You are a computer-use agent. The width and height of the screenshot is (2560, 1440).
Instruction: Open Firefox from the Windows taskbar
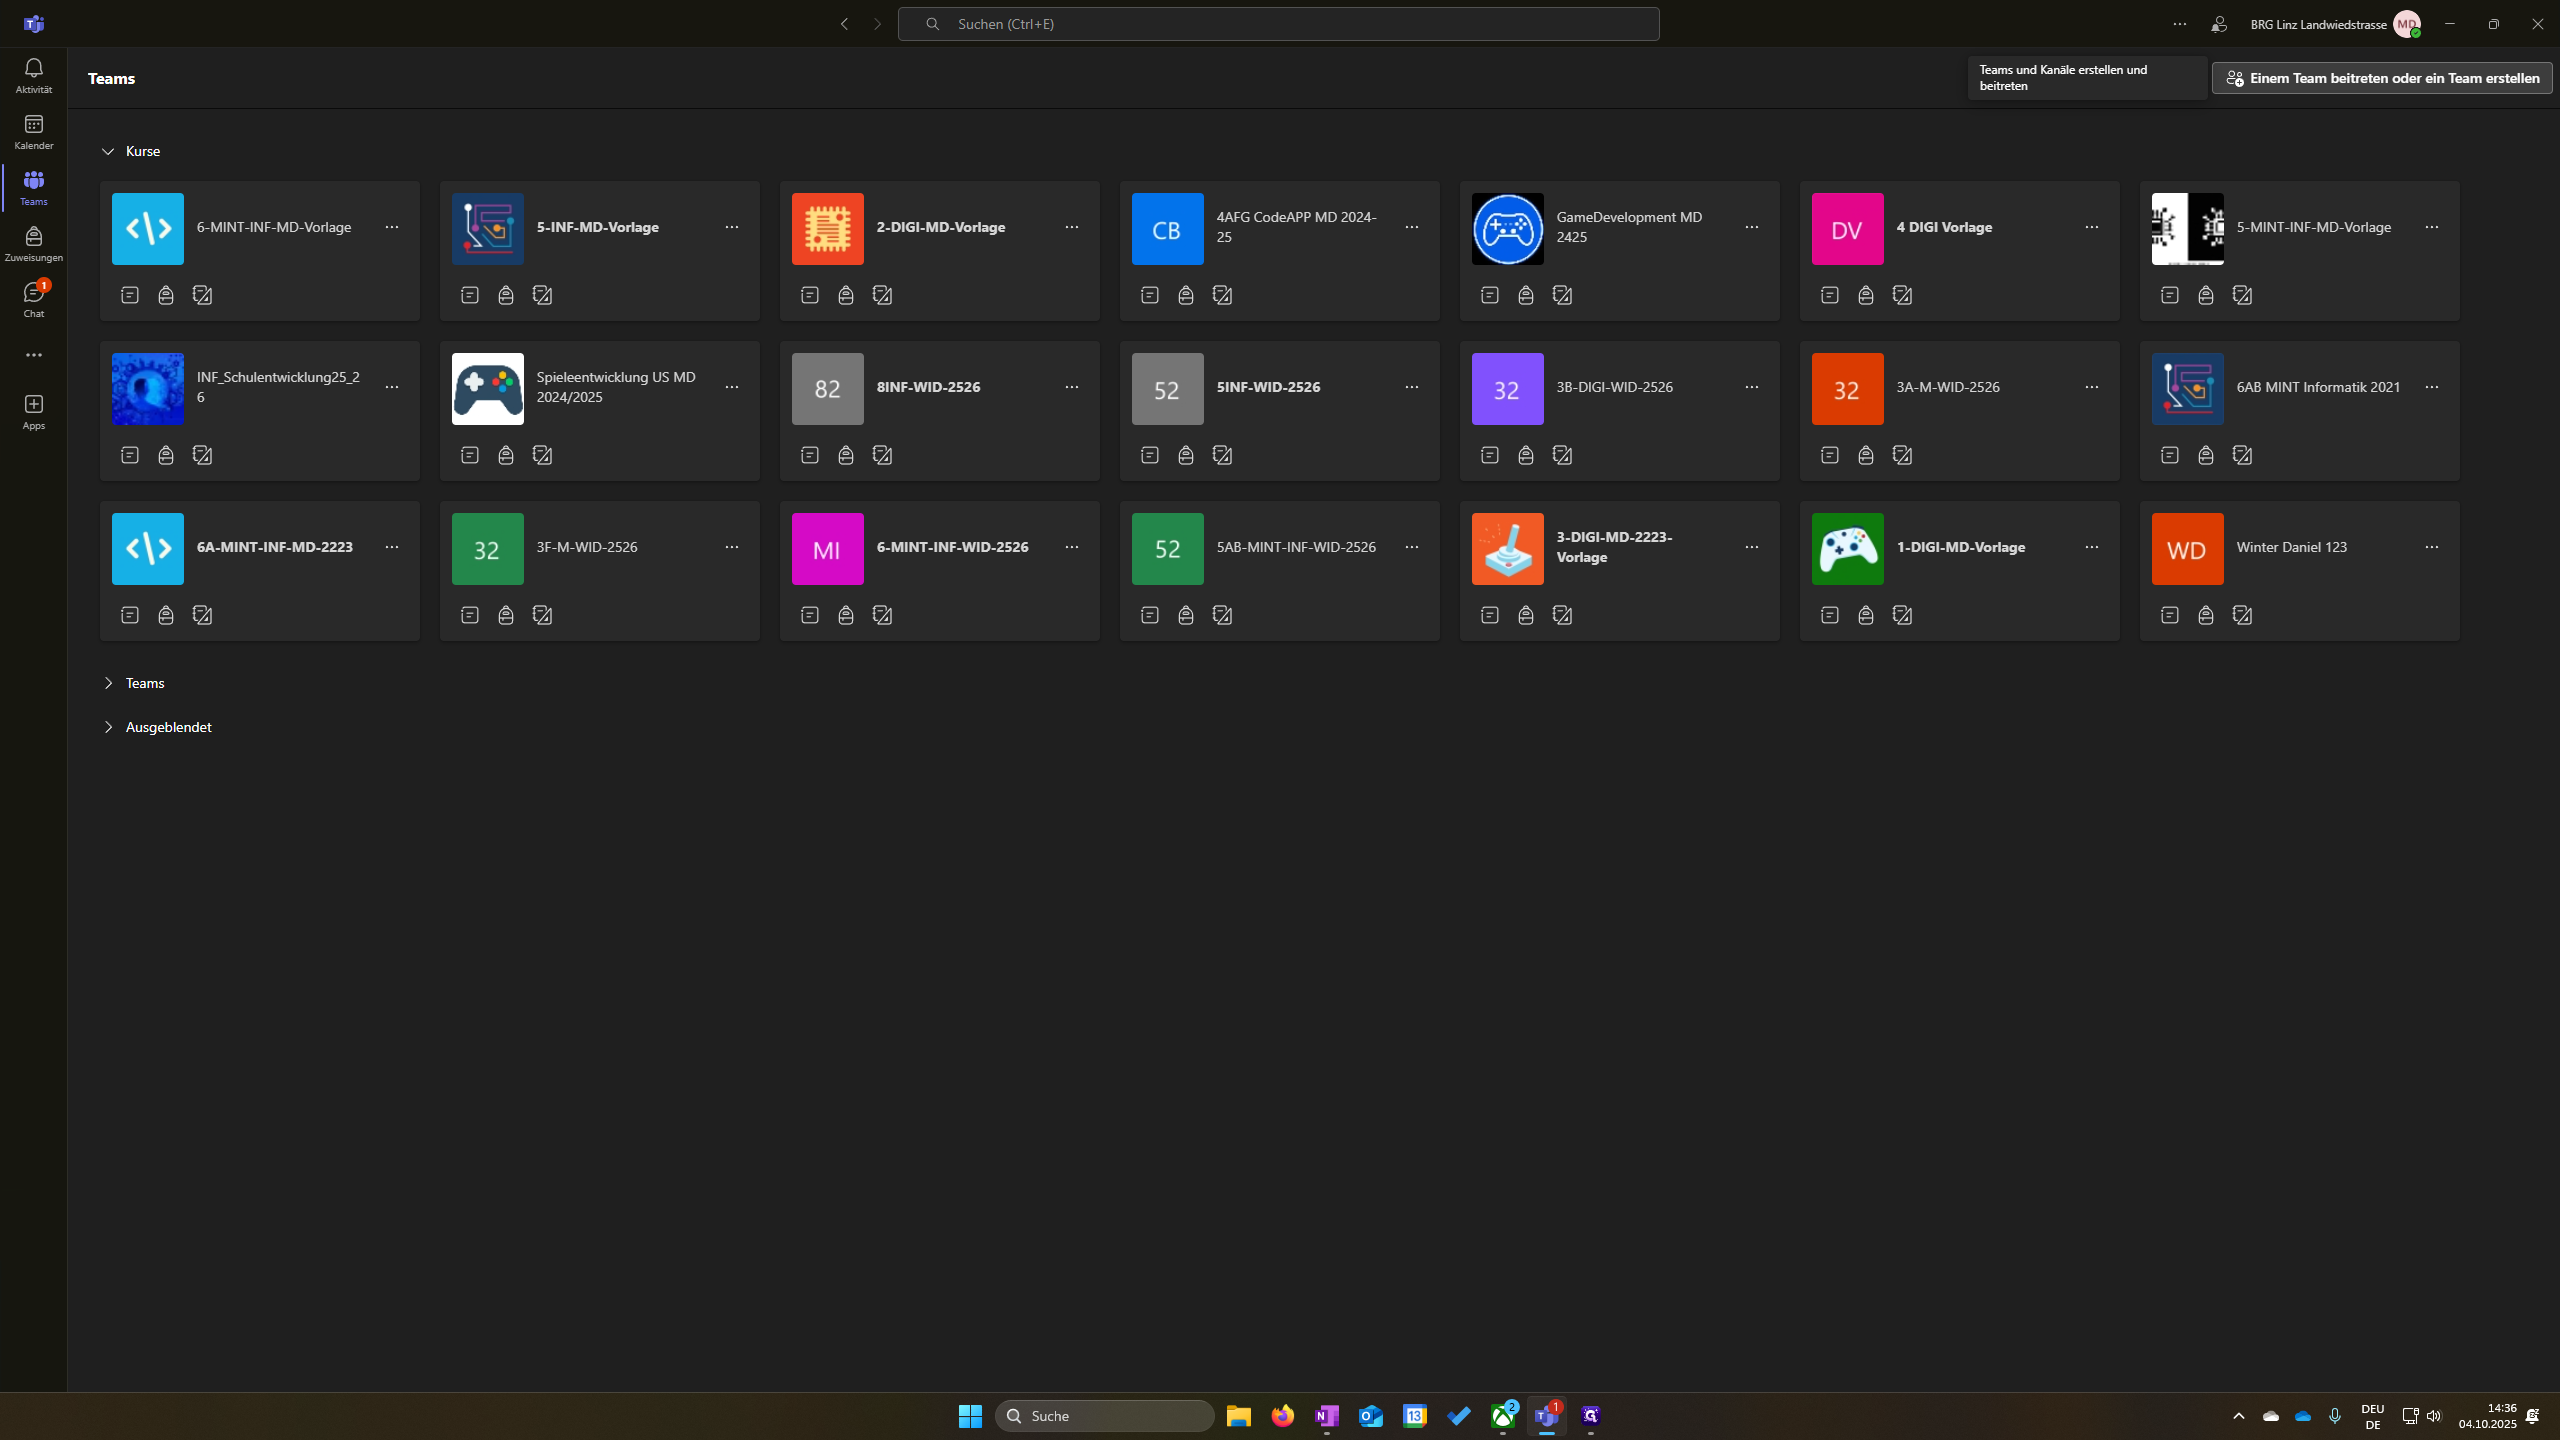click(x=1282, y=1416)
